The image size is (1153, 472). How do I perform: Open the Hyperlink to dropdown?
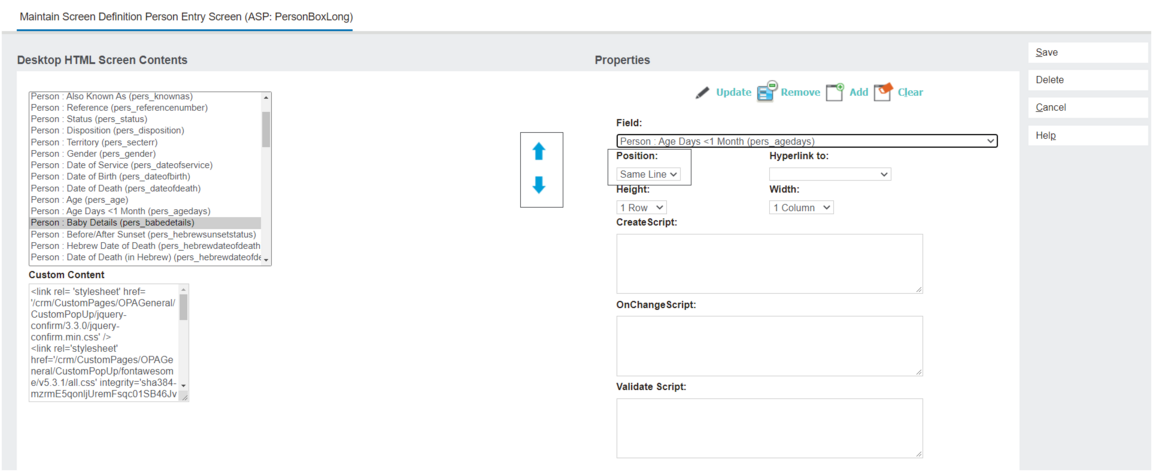pyautogui.click(x=830, y=174)
